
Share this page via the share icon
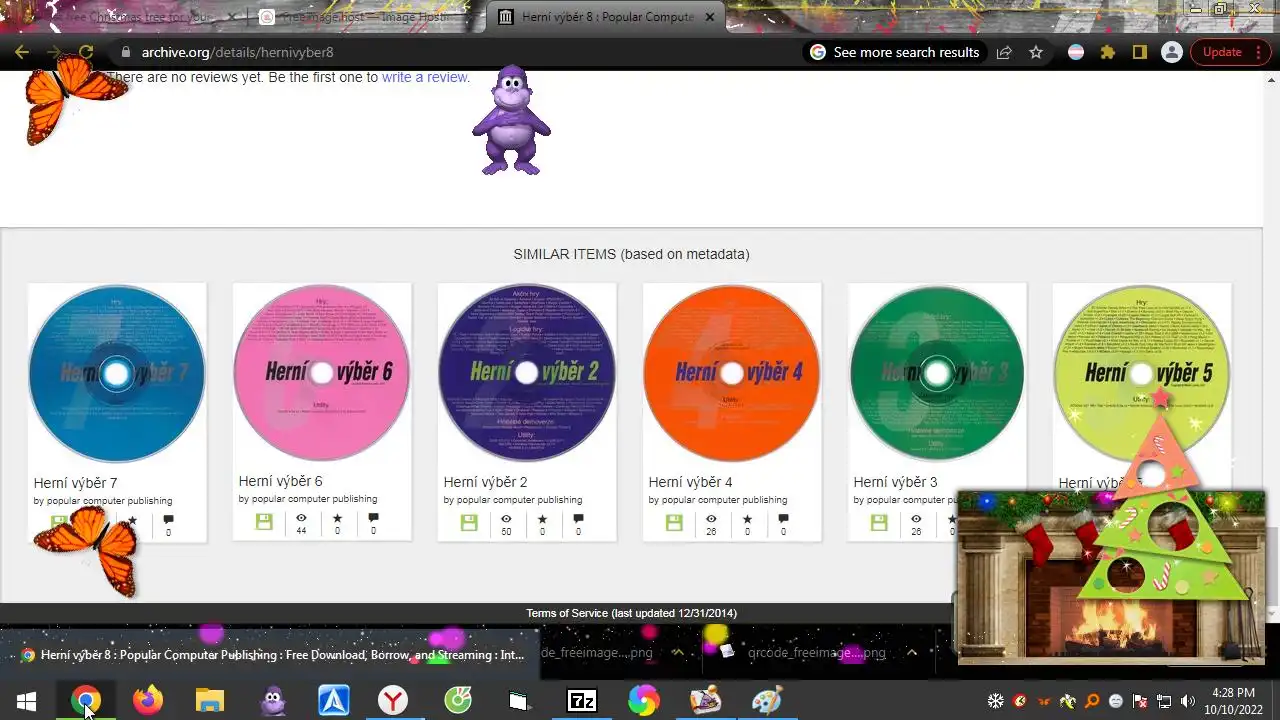(1004, 52)
